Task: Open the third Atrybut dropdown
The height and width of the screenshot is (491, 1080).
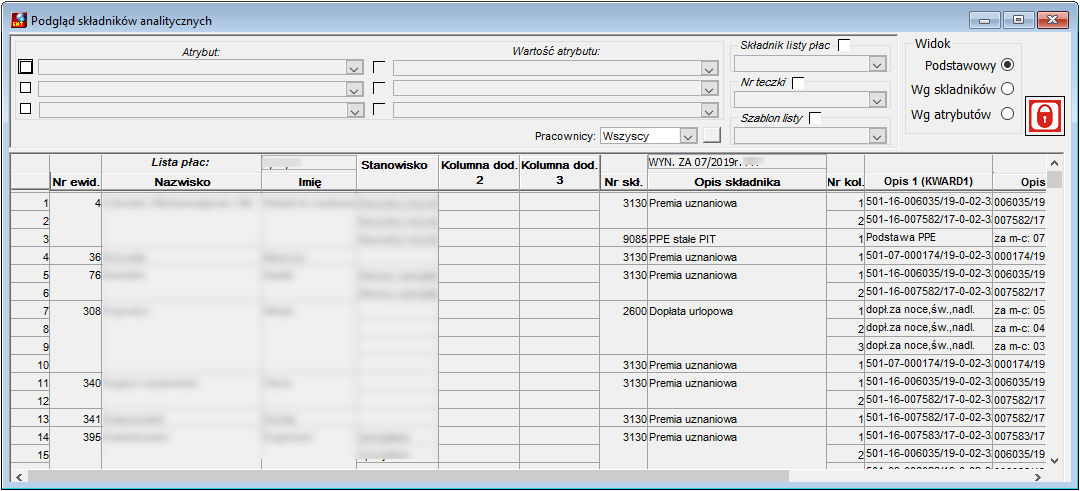Action: click(353, 110)
